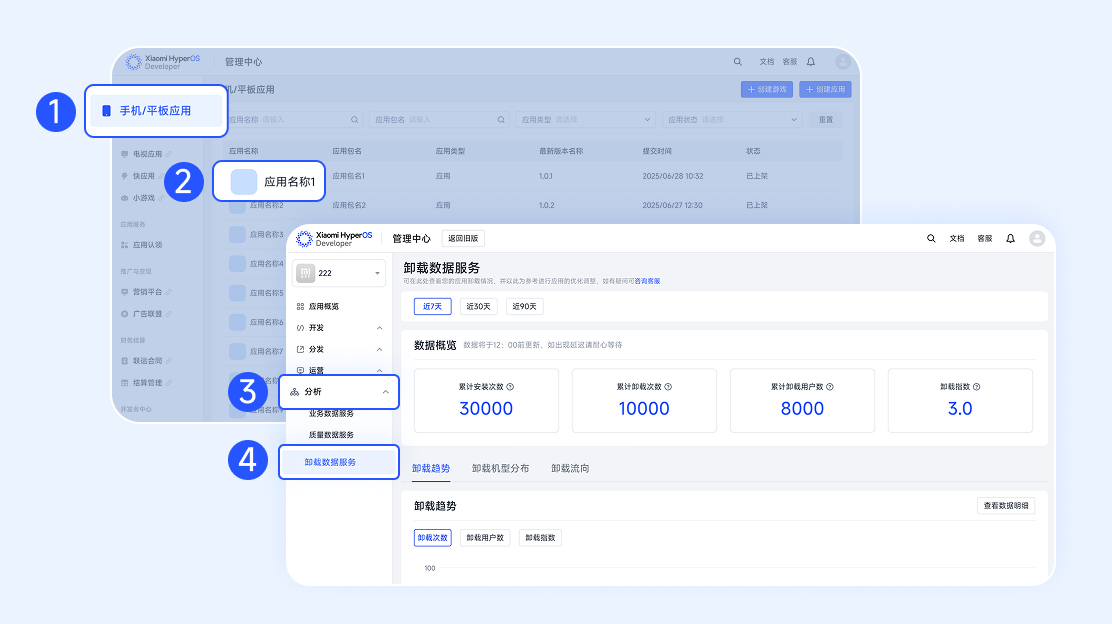Click phone icon beside 手机/平板应用
Image resolution: width=1112 pixels, height=624 pixels.
pos(106,111)
